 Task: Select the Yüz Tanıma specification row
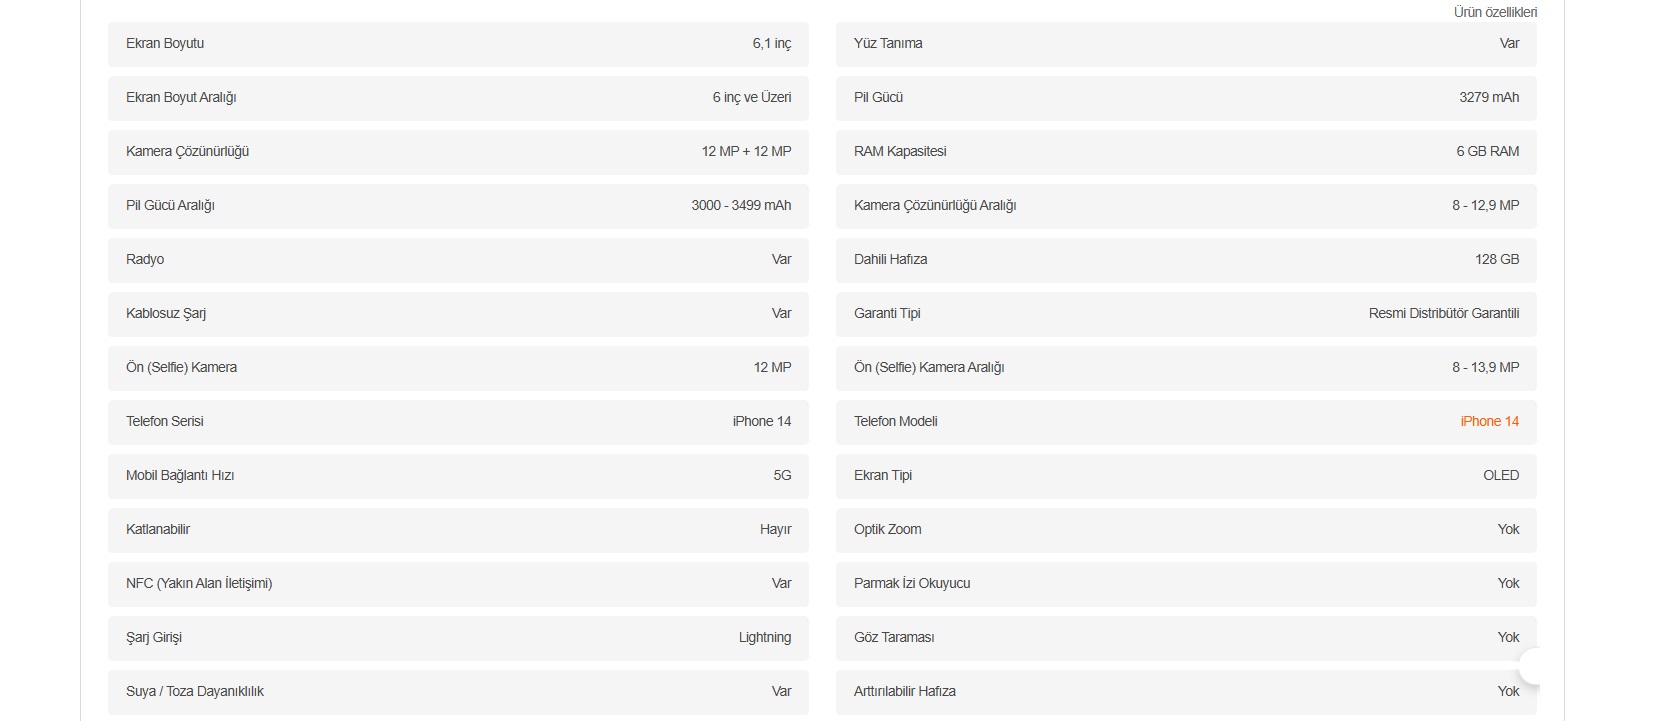[x=1186, y=44]
